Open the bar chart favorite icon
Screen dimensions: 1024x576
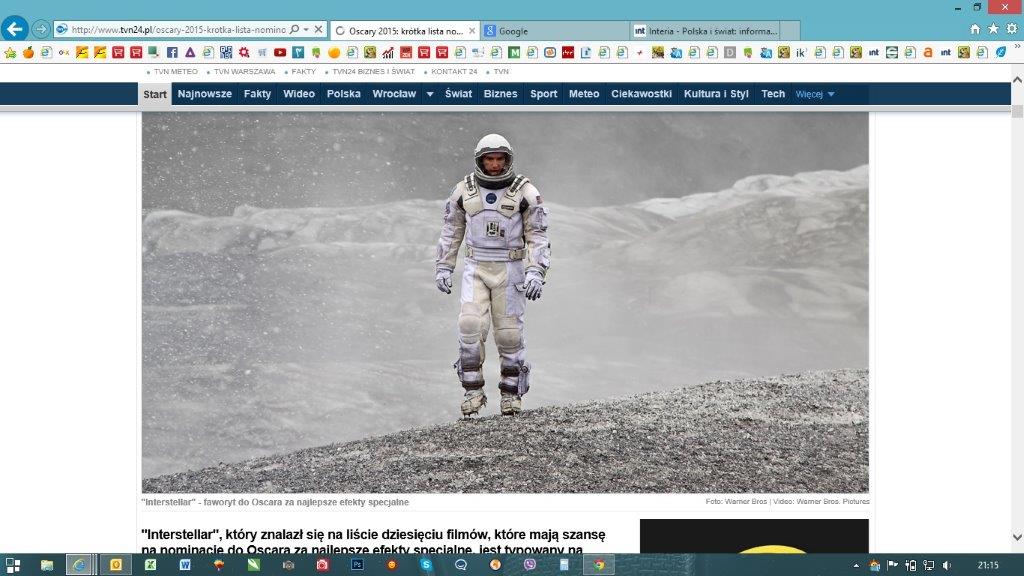coord(388,52)
